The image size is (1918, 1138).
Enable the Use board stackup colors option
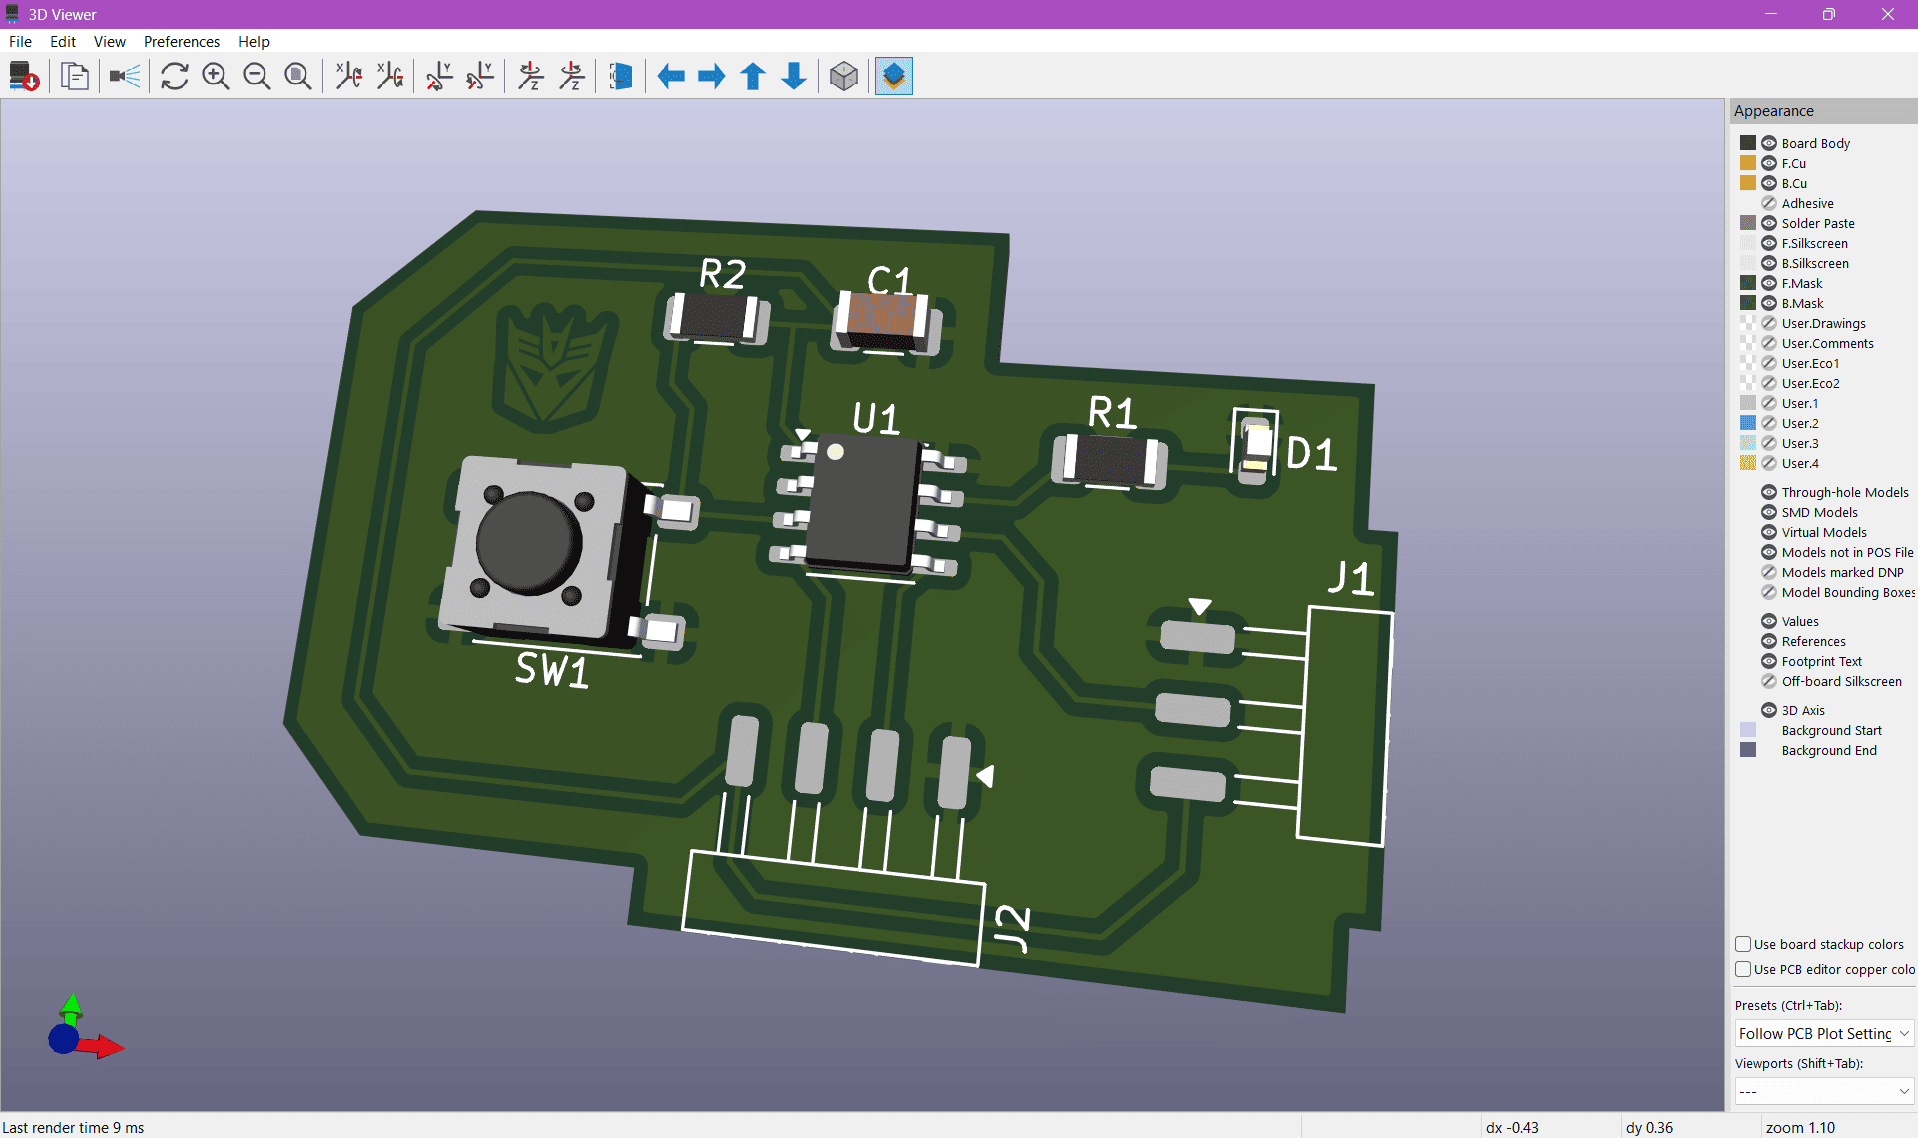(x=1744, y=943)
